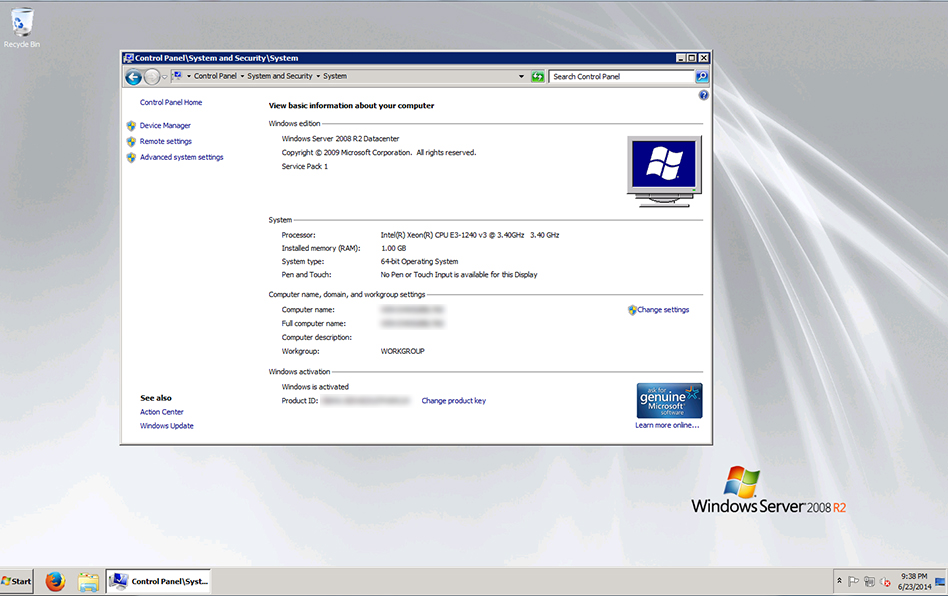The width and height of the screenshot is (948, 596).
Task: Show hidden tray icons arrow
Action: pos(839,581)
